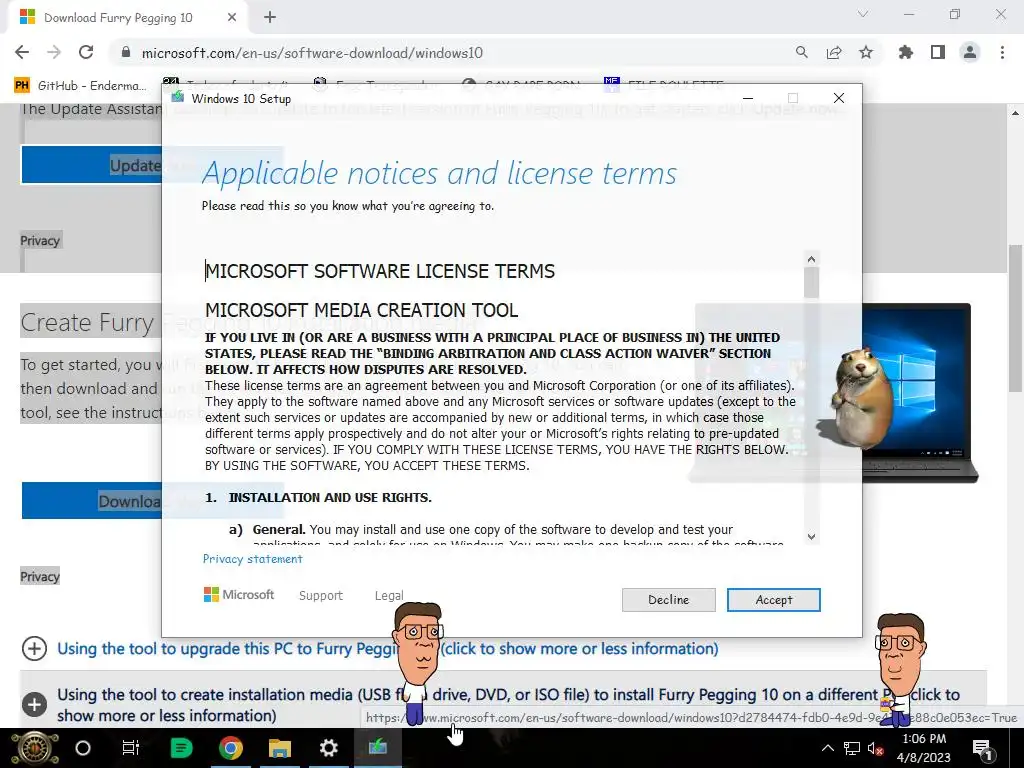Open the Chrome tab search chevron
The height and width of the screenshot is (768, 1024).
[x=863, y=14]
